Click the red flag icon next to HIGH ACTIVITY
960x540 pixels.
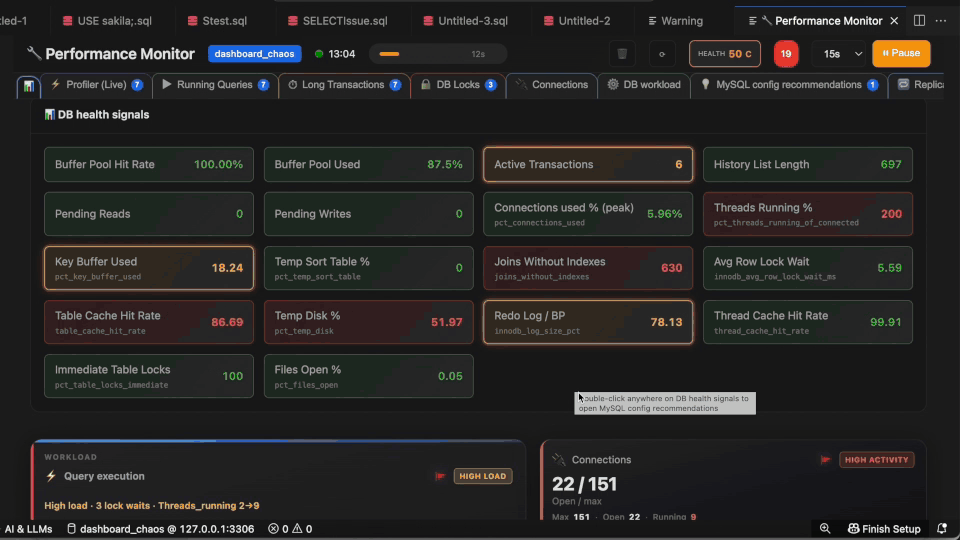(x=825, y=459)
